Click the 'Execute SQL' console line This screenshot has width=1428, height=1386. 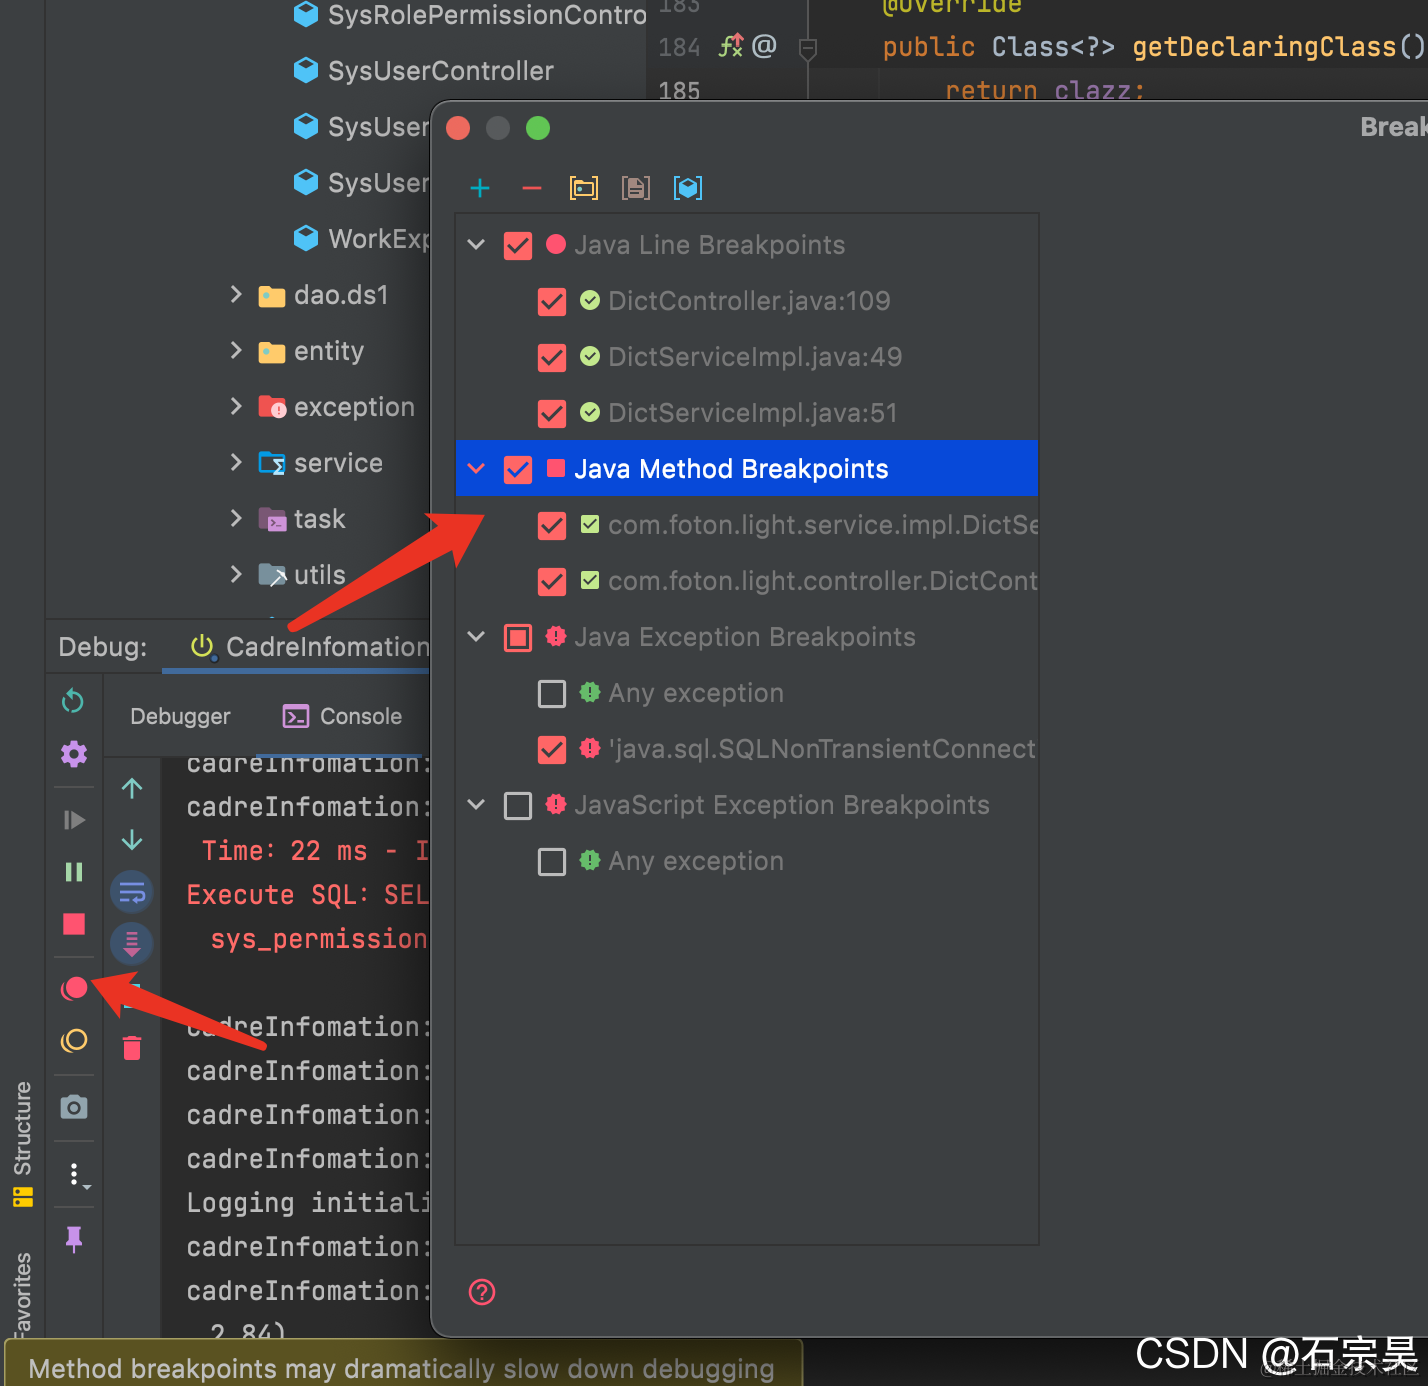tap(307, 895)
